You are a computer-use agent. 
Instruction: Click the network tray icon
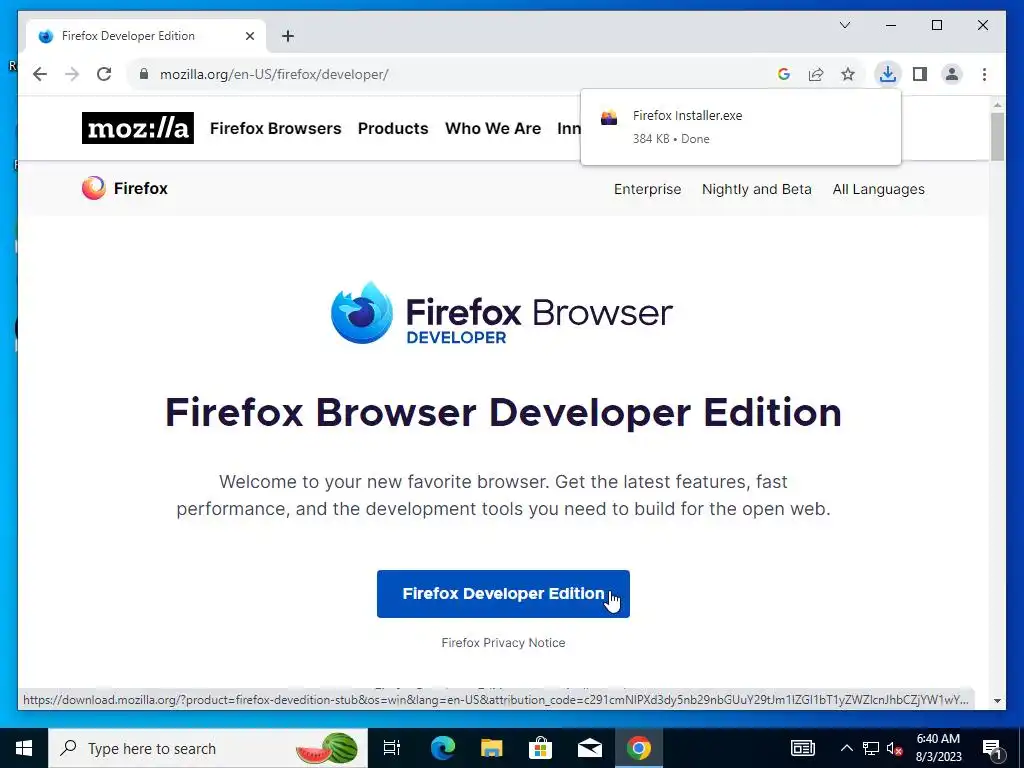click(x=871, y=748)
